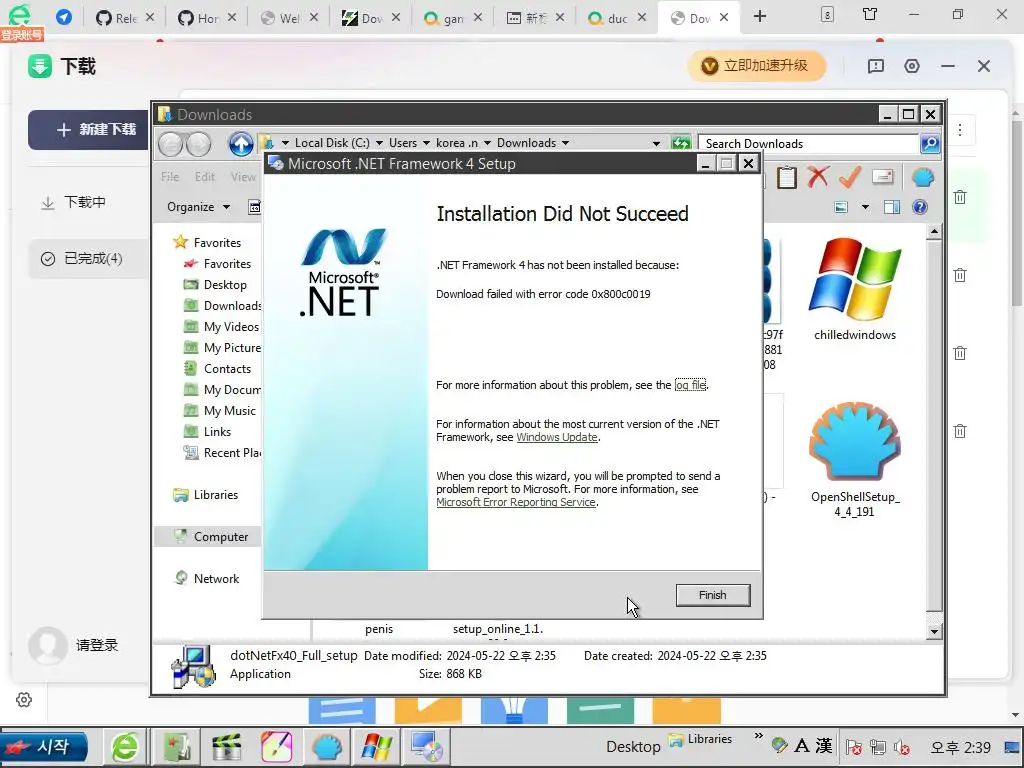Click the blue shell Classic Shell settings icon
Image resolution: width=1024 pixels, height=768 pixels.
click(x=923, y=176)
